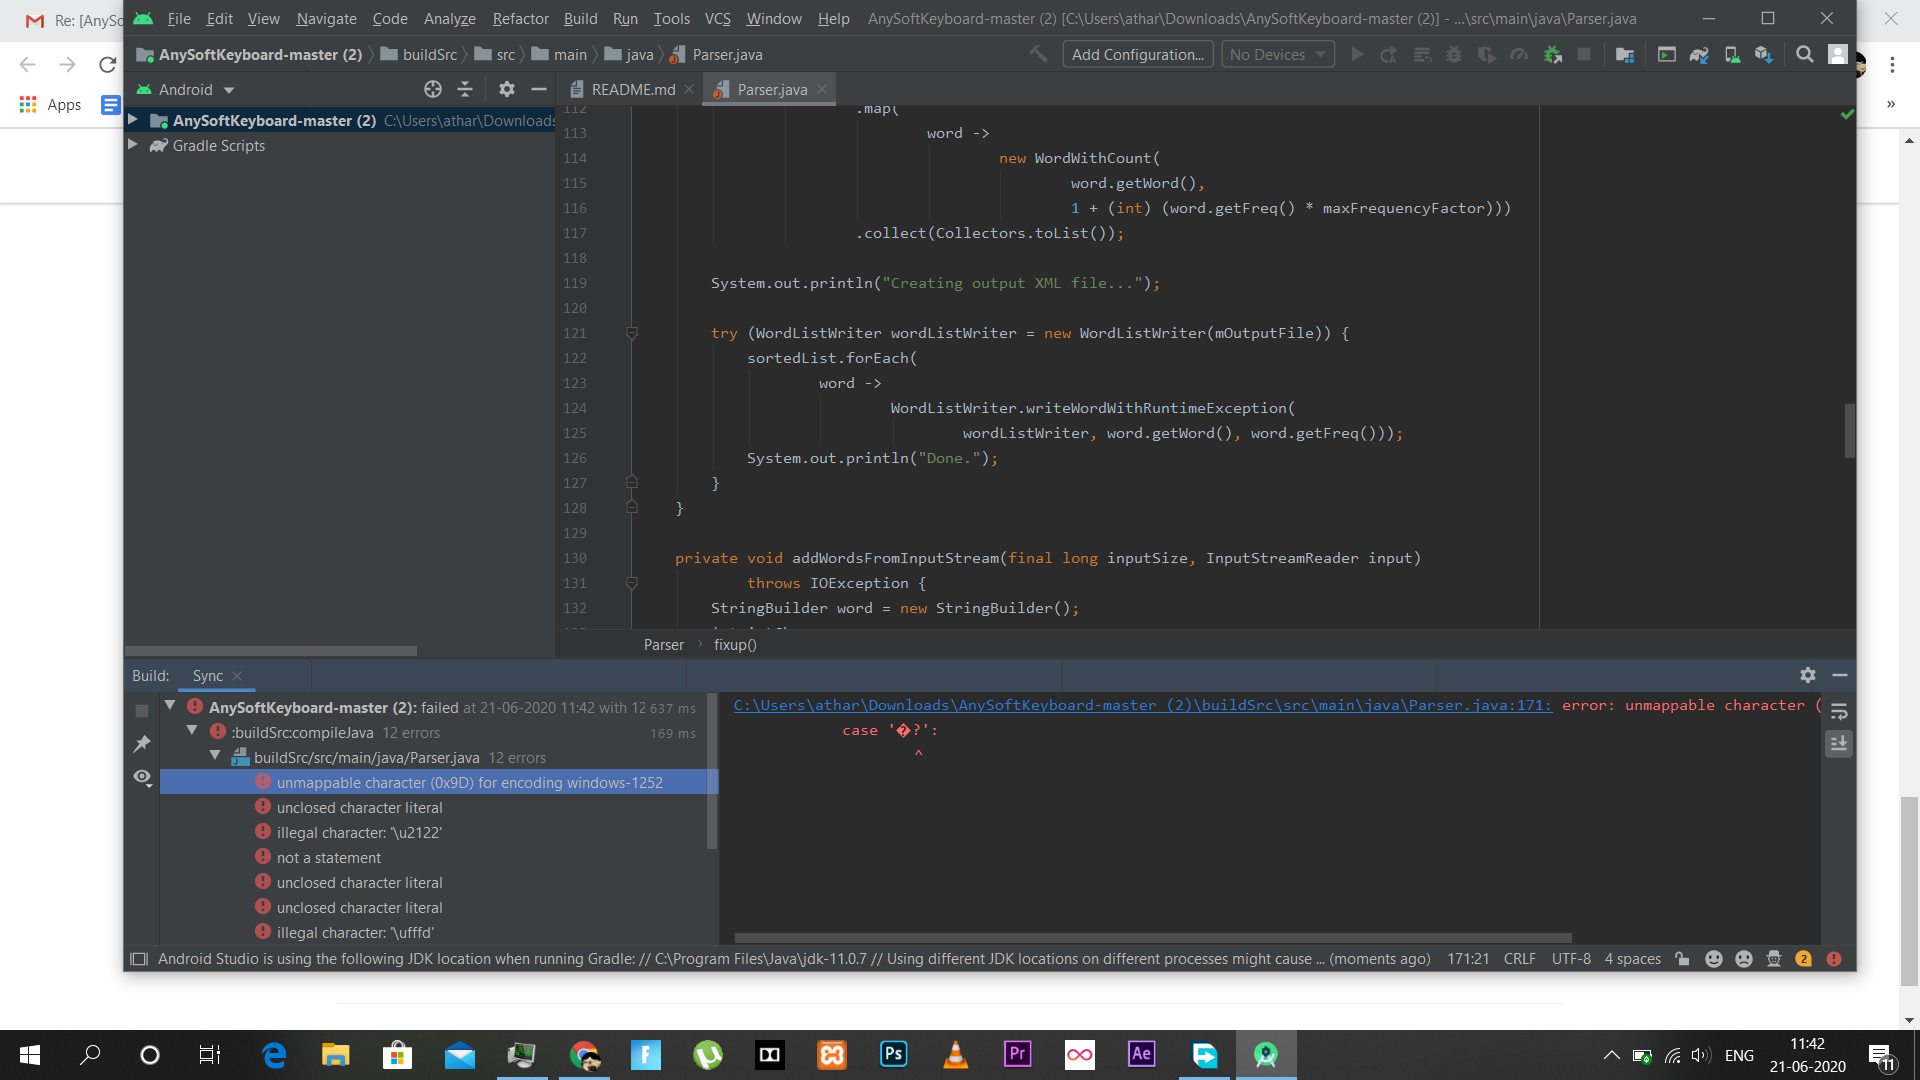The height and width of the screenshot is (1080, 1920).
Task: Open Build panel settings gear icon
Action: coord(1808,676)
